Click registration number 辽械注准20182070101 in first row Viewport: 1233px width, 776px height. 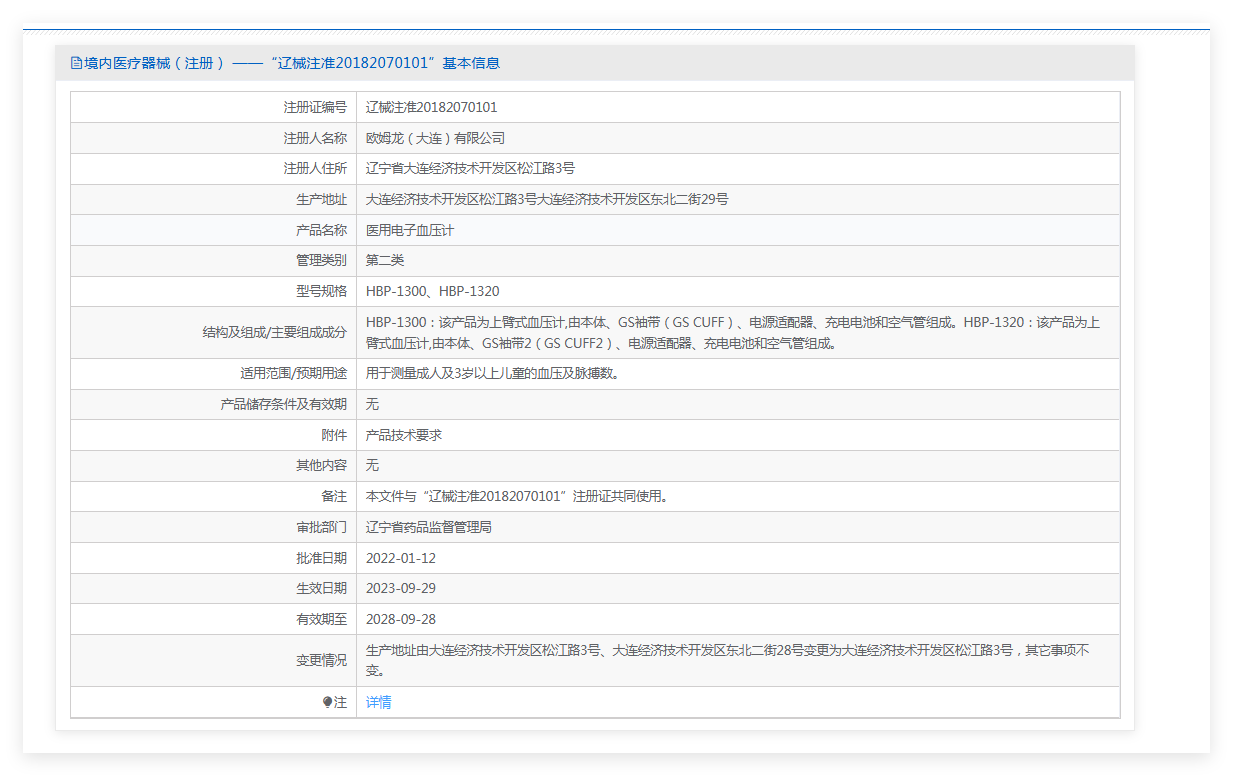pos(431,107)
